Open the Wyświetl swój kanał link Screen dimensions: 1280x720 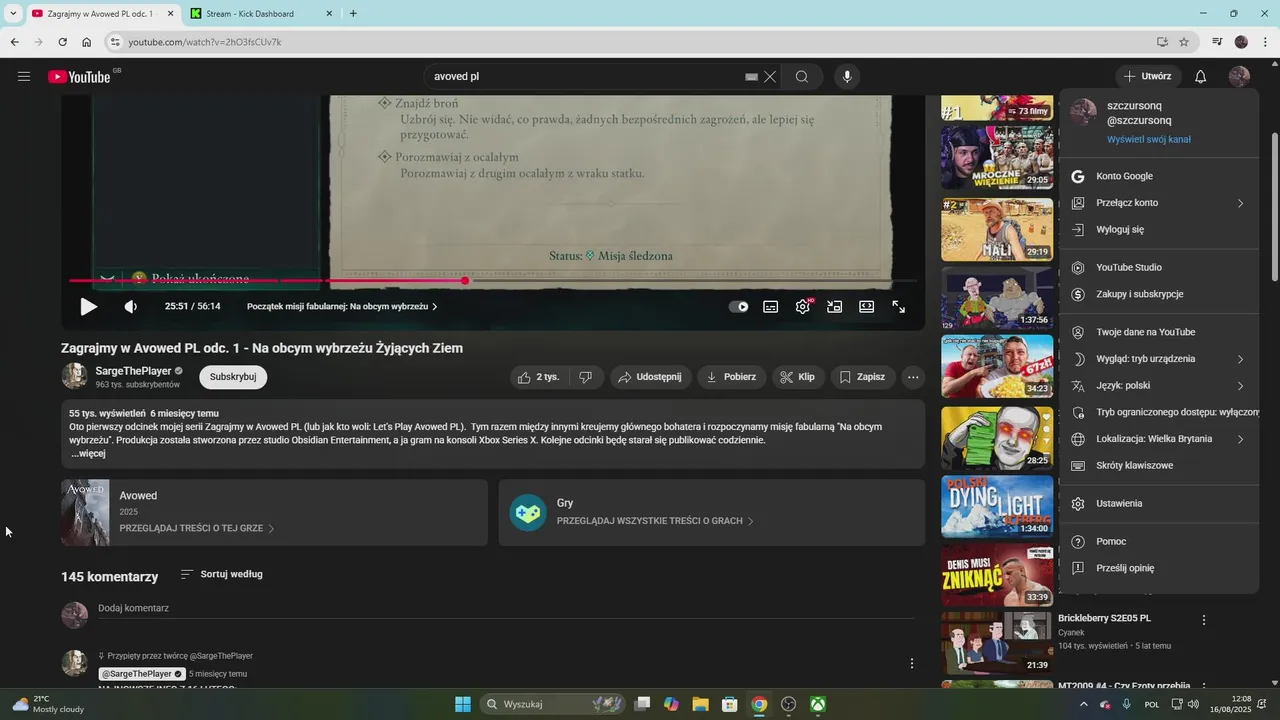click(x=1148, y=140)
